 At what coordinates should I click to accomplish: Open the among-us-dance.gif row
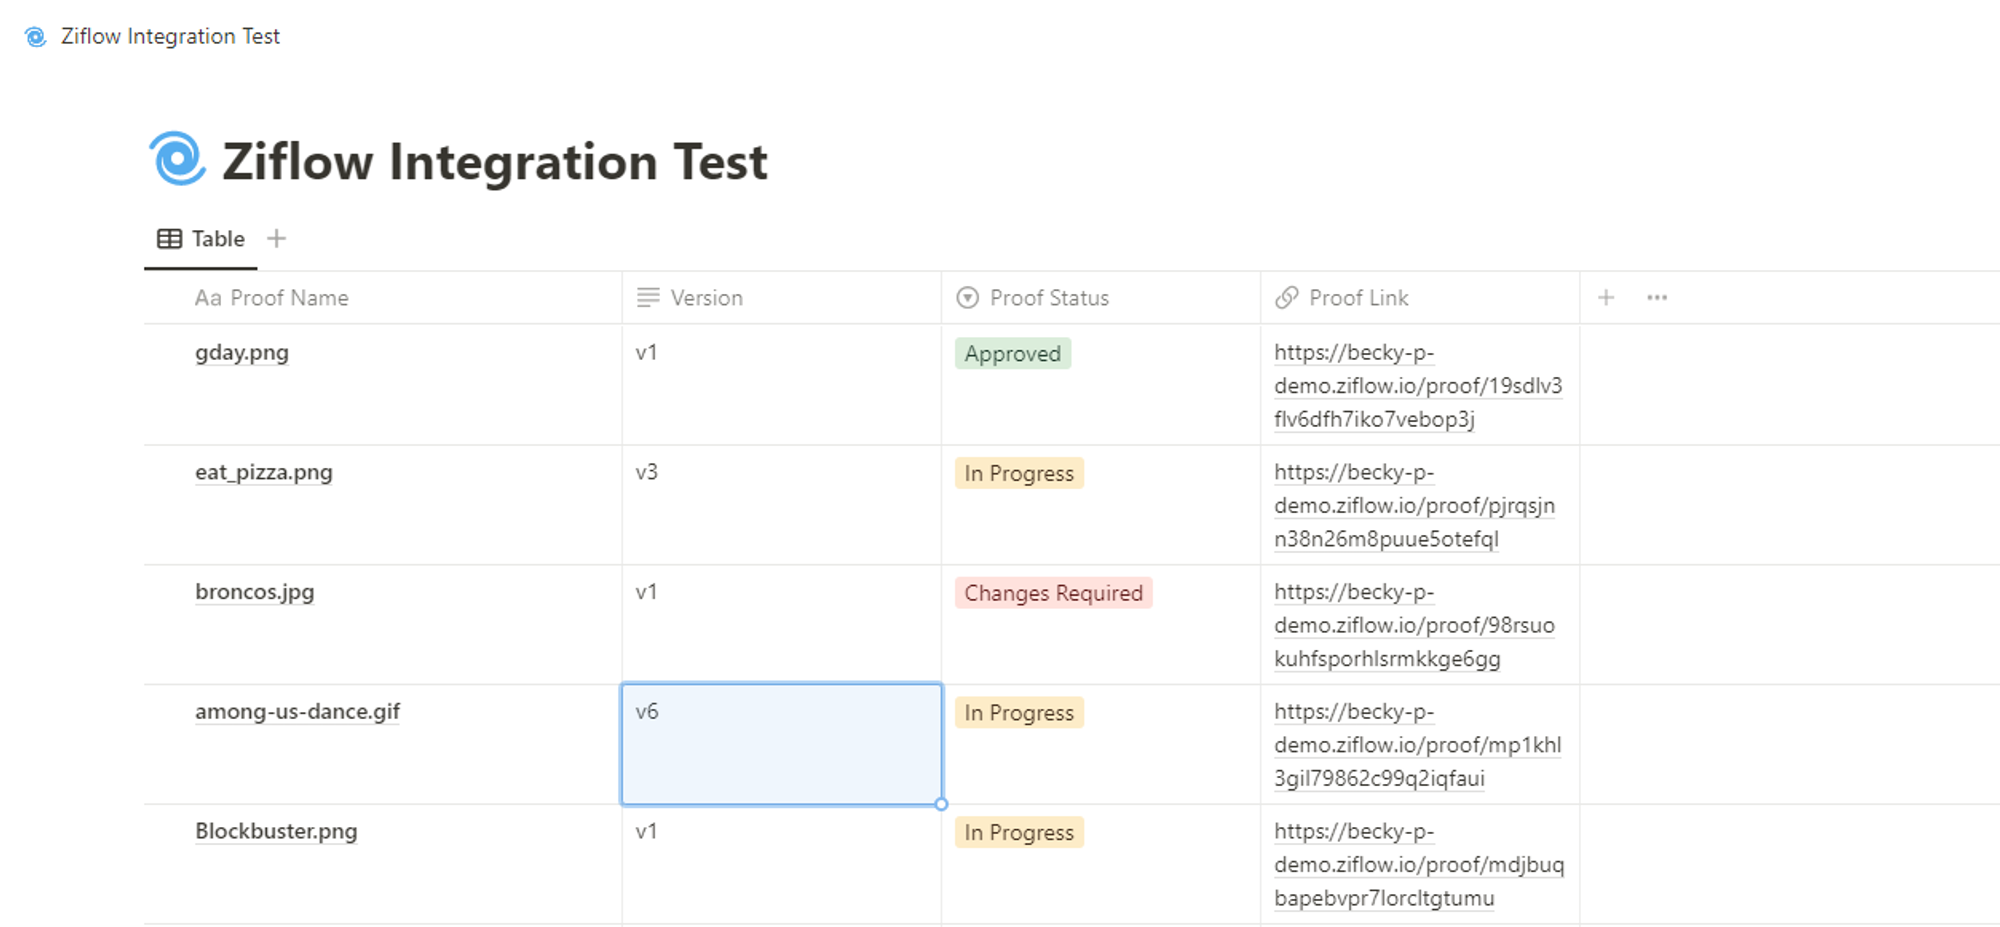coord(297,712)
